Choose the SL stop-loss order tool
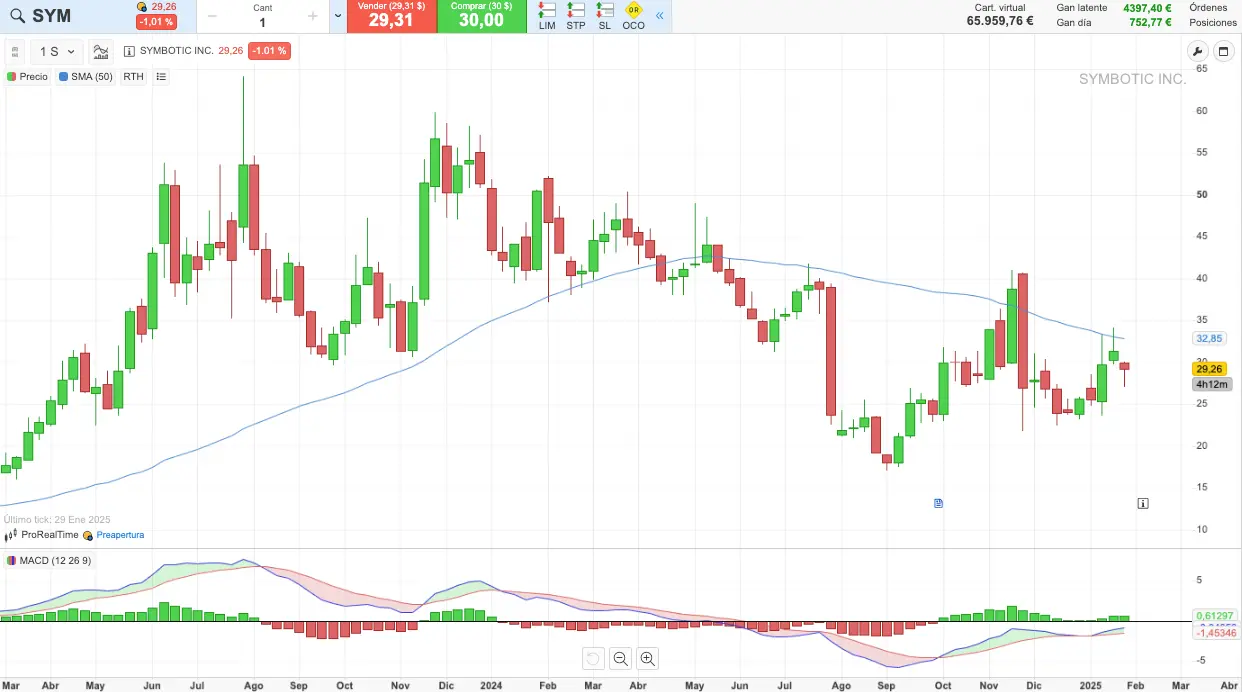The height and width of the screenshot is (692, 1242). (604, 16)
